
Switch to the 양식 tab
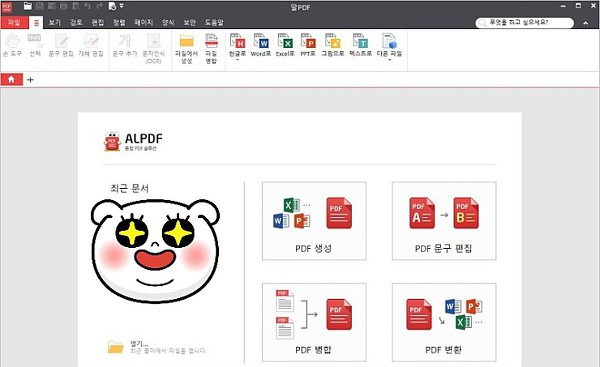(168, 22)
